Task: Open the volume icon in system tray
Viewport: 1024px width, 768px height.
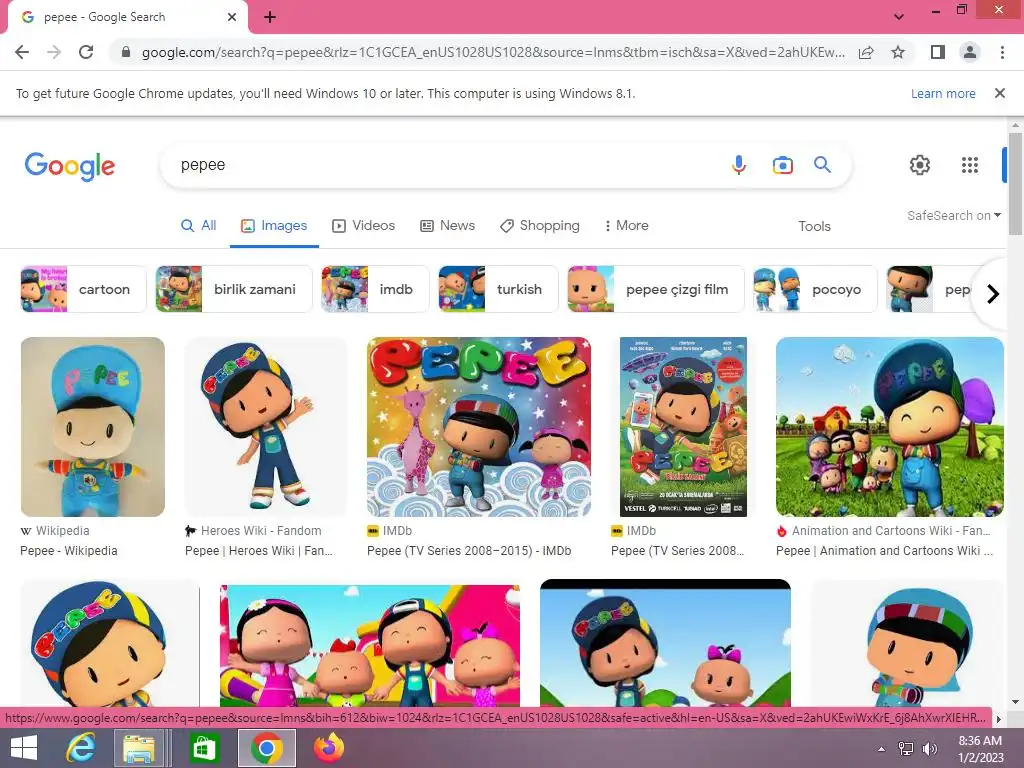Action: coord(929,748)
